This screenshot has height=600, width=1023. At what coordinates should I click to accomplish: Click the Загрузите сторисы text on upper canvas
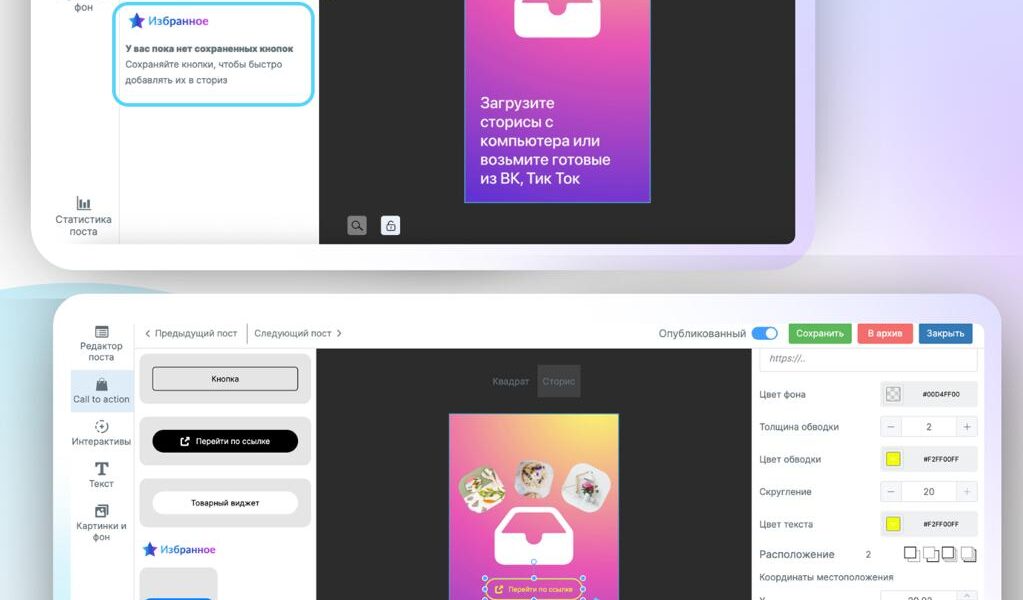pyautogui.click(x=545, y=141)
